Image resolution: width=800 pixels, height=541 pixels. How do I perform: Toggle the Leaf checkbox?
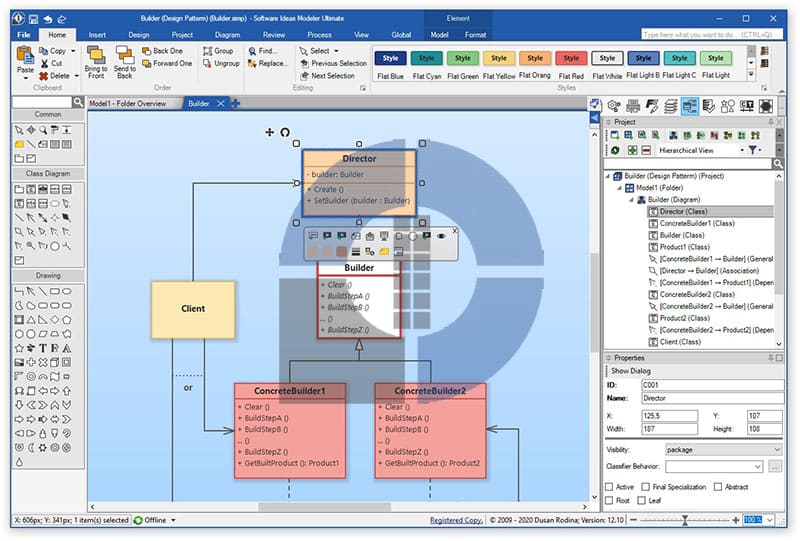[642, 501]
